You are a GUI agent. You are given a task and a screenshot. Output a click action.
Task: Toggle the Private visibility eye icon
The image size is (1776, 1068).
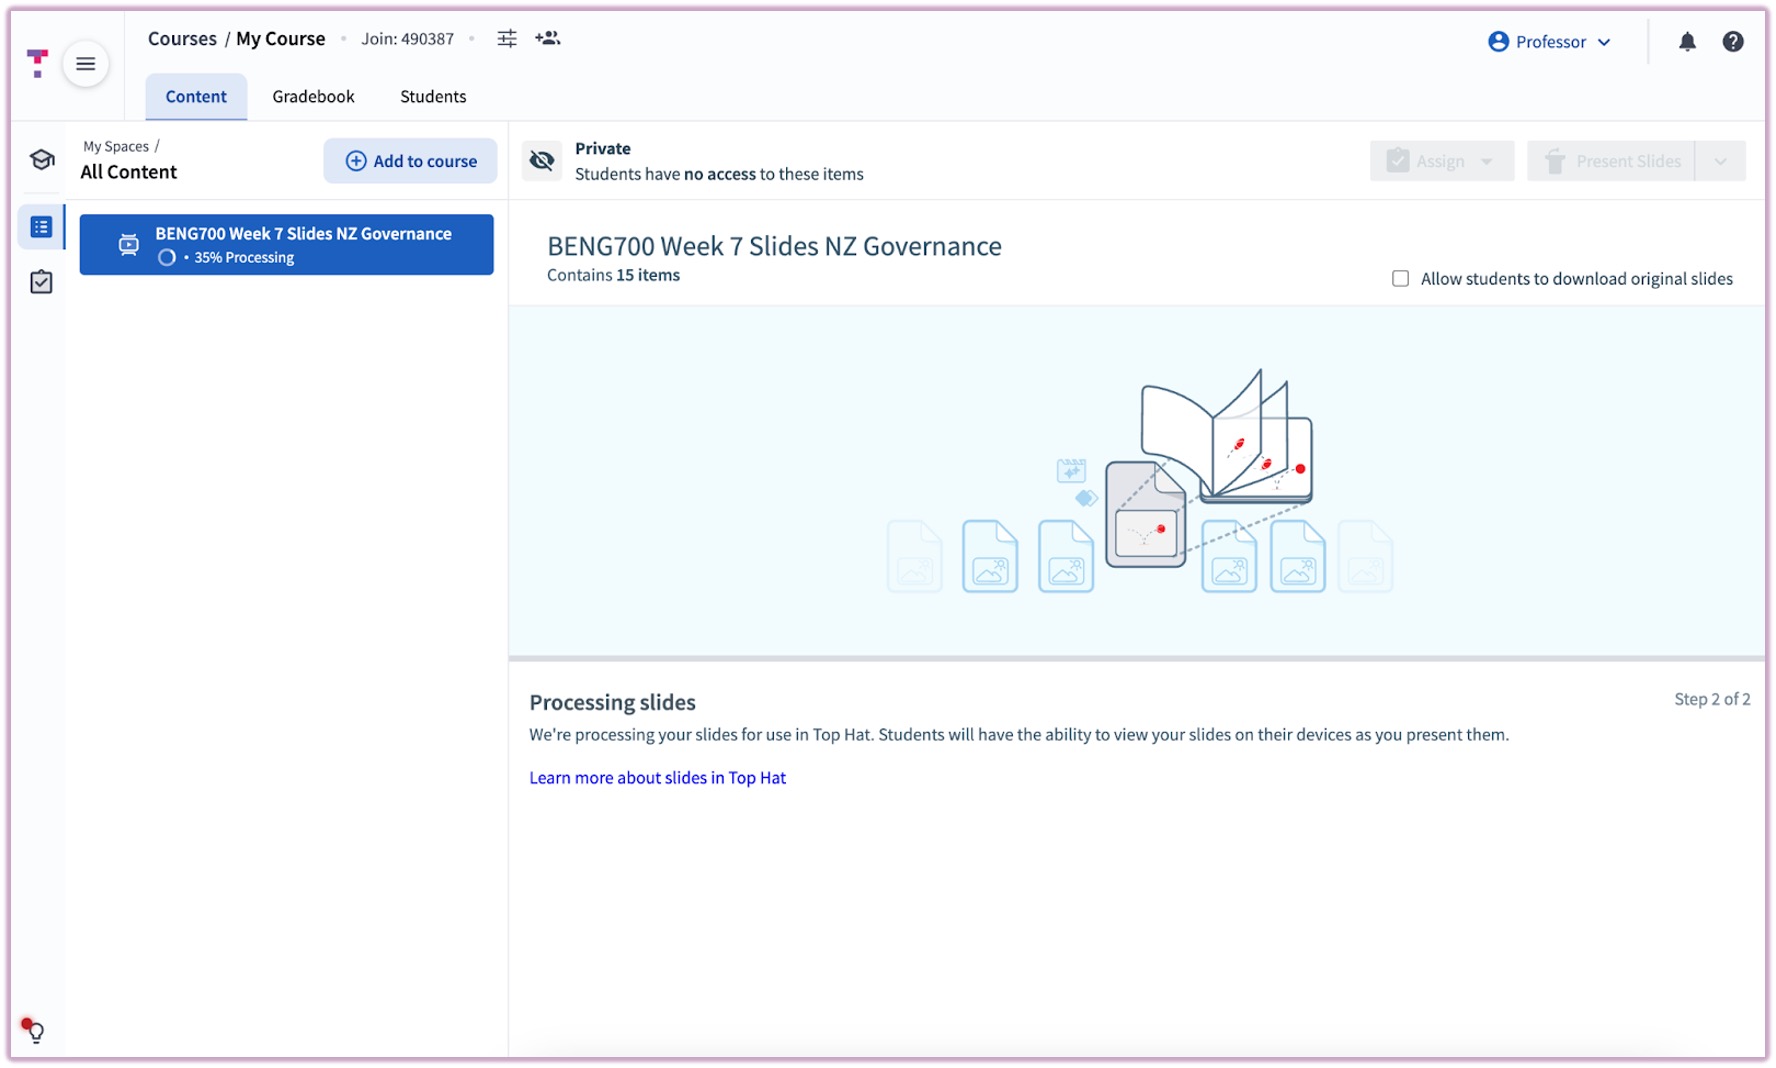[x=542, y=161]
